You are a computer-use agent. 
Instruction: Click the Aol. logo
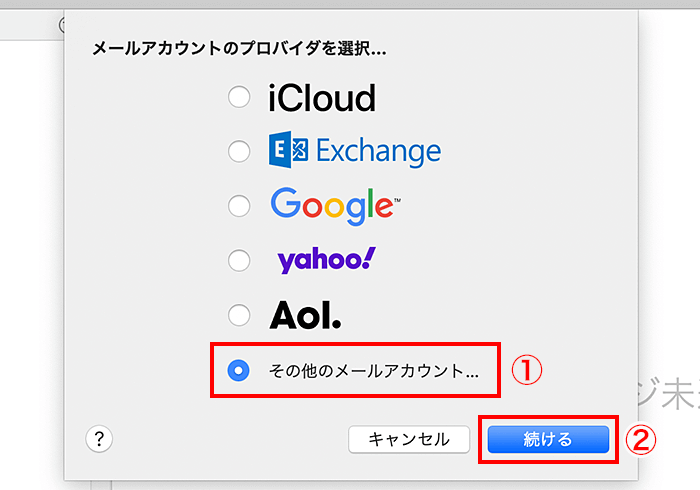pyautogui.click(x=305, y=316)
